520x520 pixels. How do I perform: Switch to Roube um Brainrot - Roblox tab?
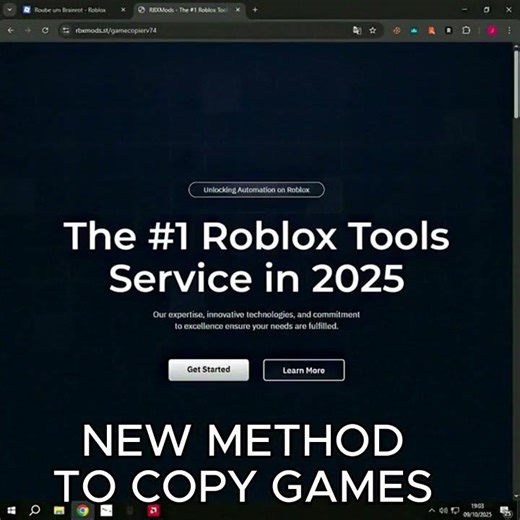tap(70, 10)
